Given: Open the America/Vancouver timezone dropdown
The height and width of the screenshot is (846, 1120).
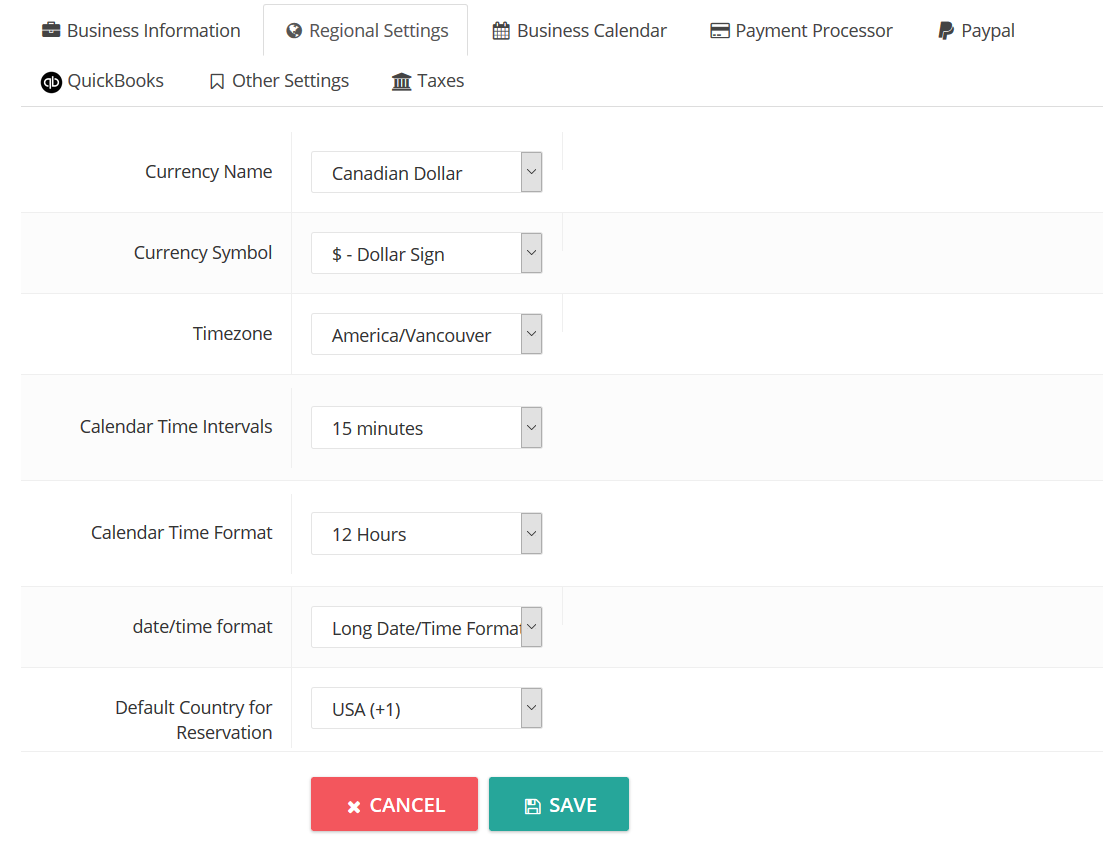Looking at the screenshot, I should (426, 334).
